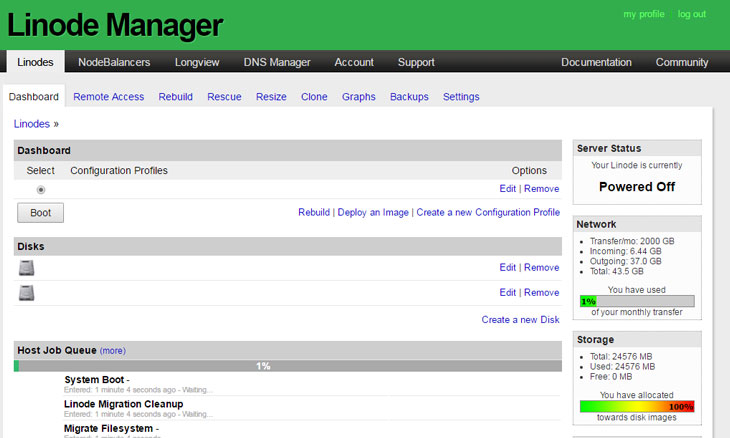Open the Linodes main tab
This screenshot has width=730, height=438.
35,62
